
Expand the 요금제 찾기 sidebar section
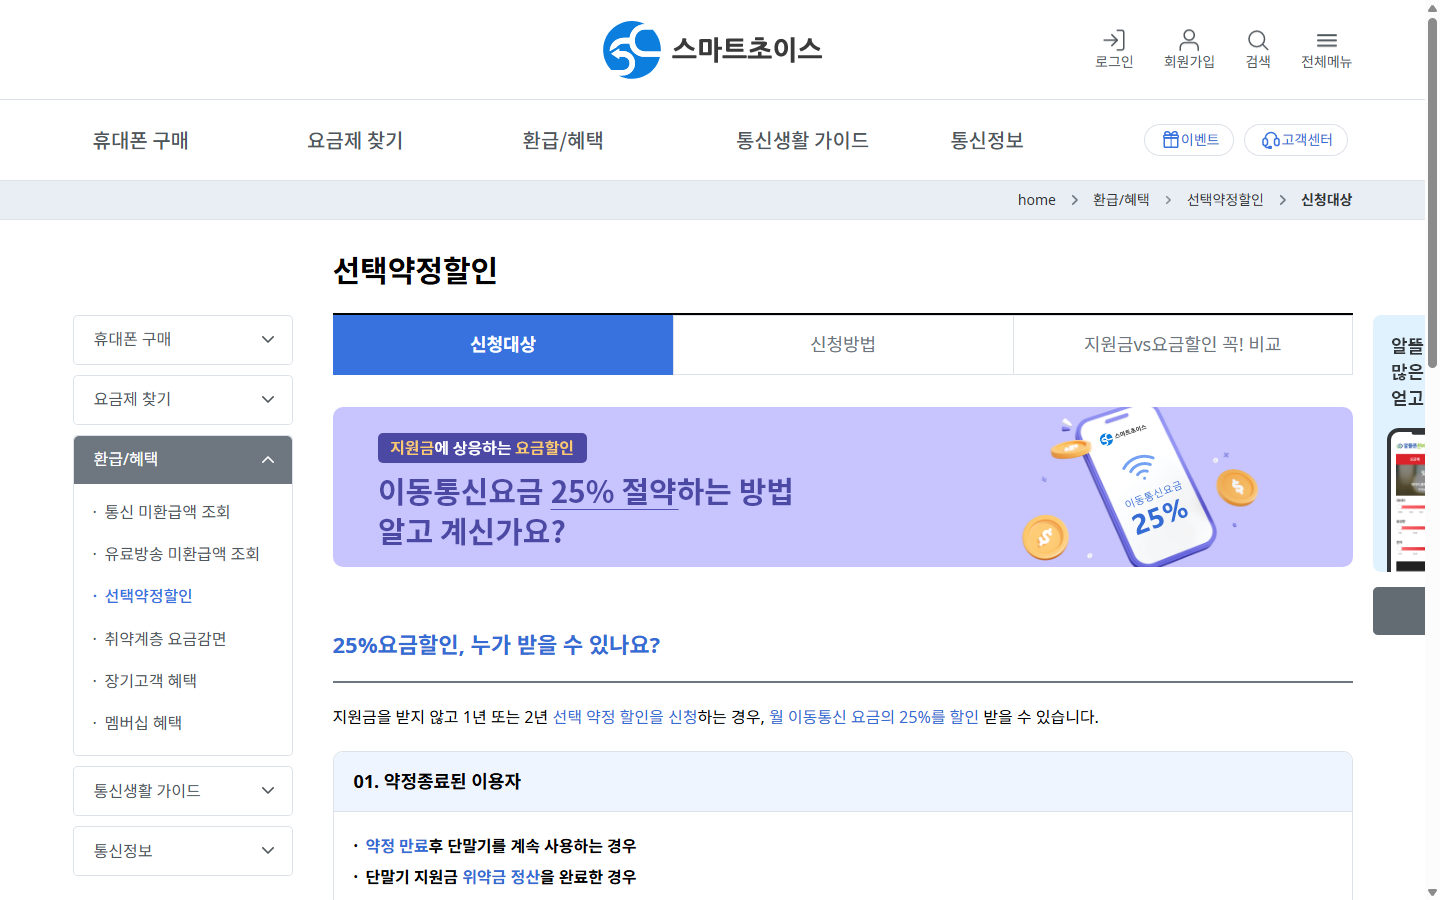[x=183, y=400]
